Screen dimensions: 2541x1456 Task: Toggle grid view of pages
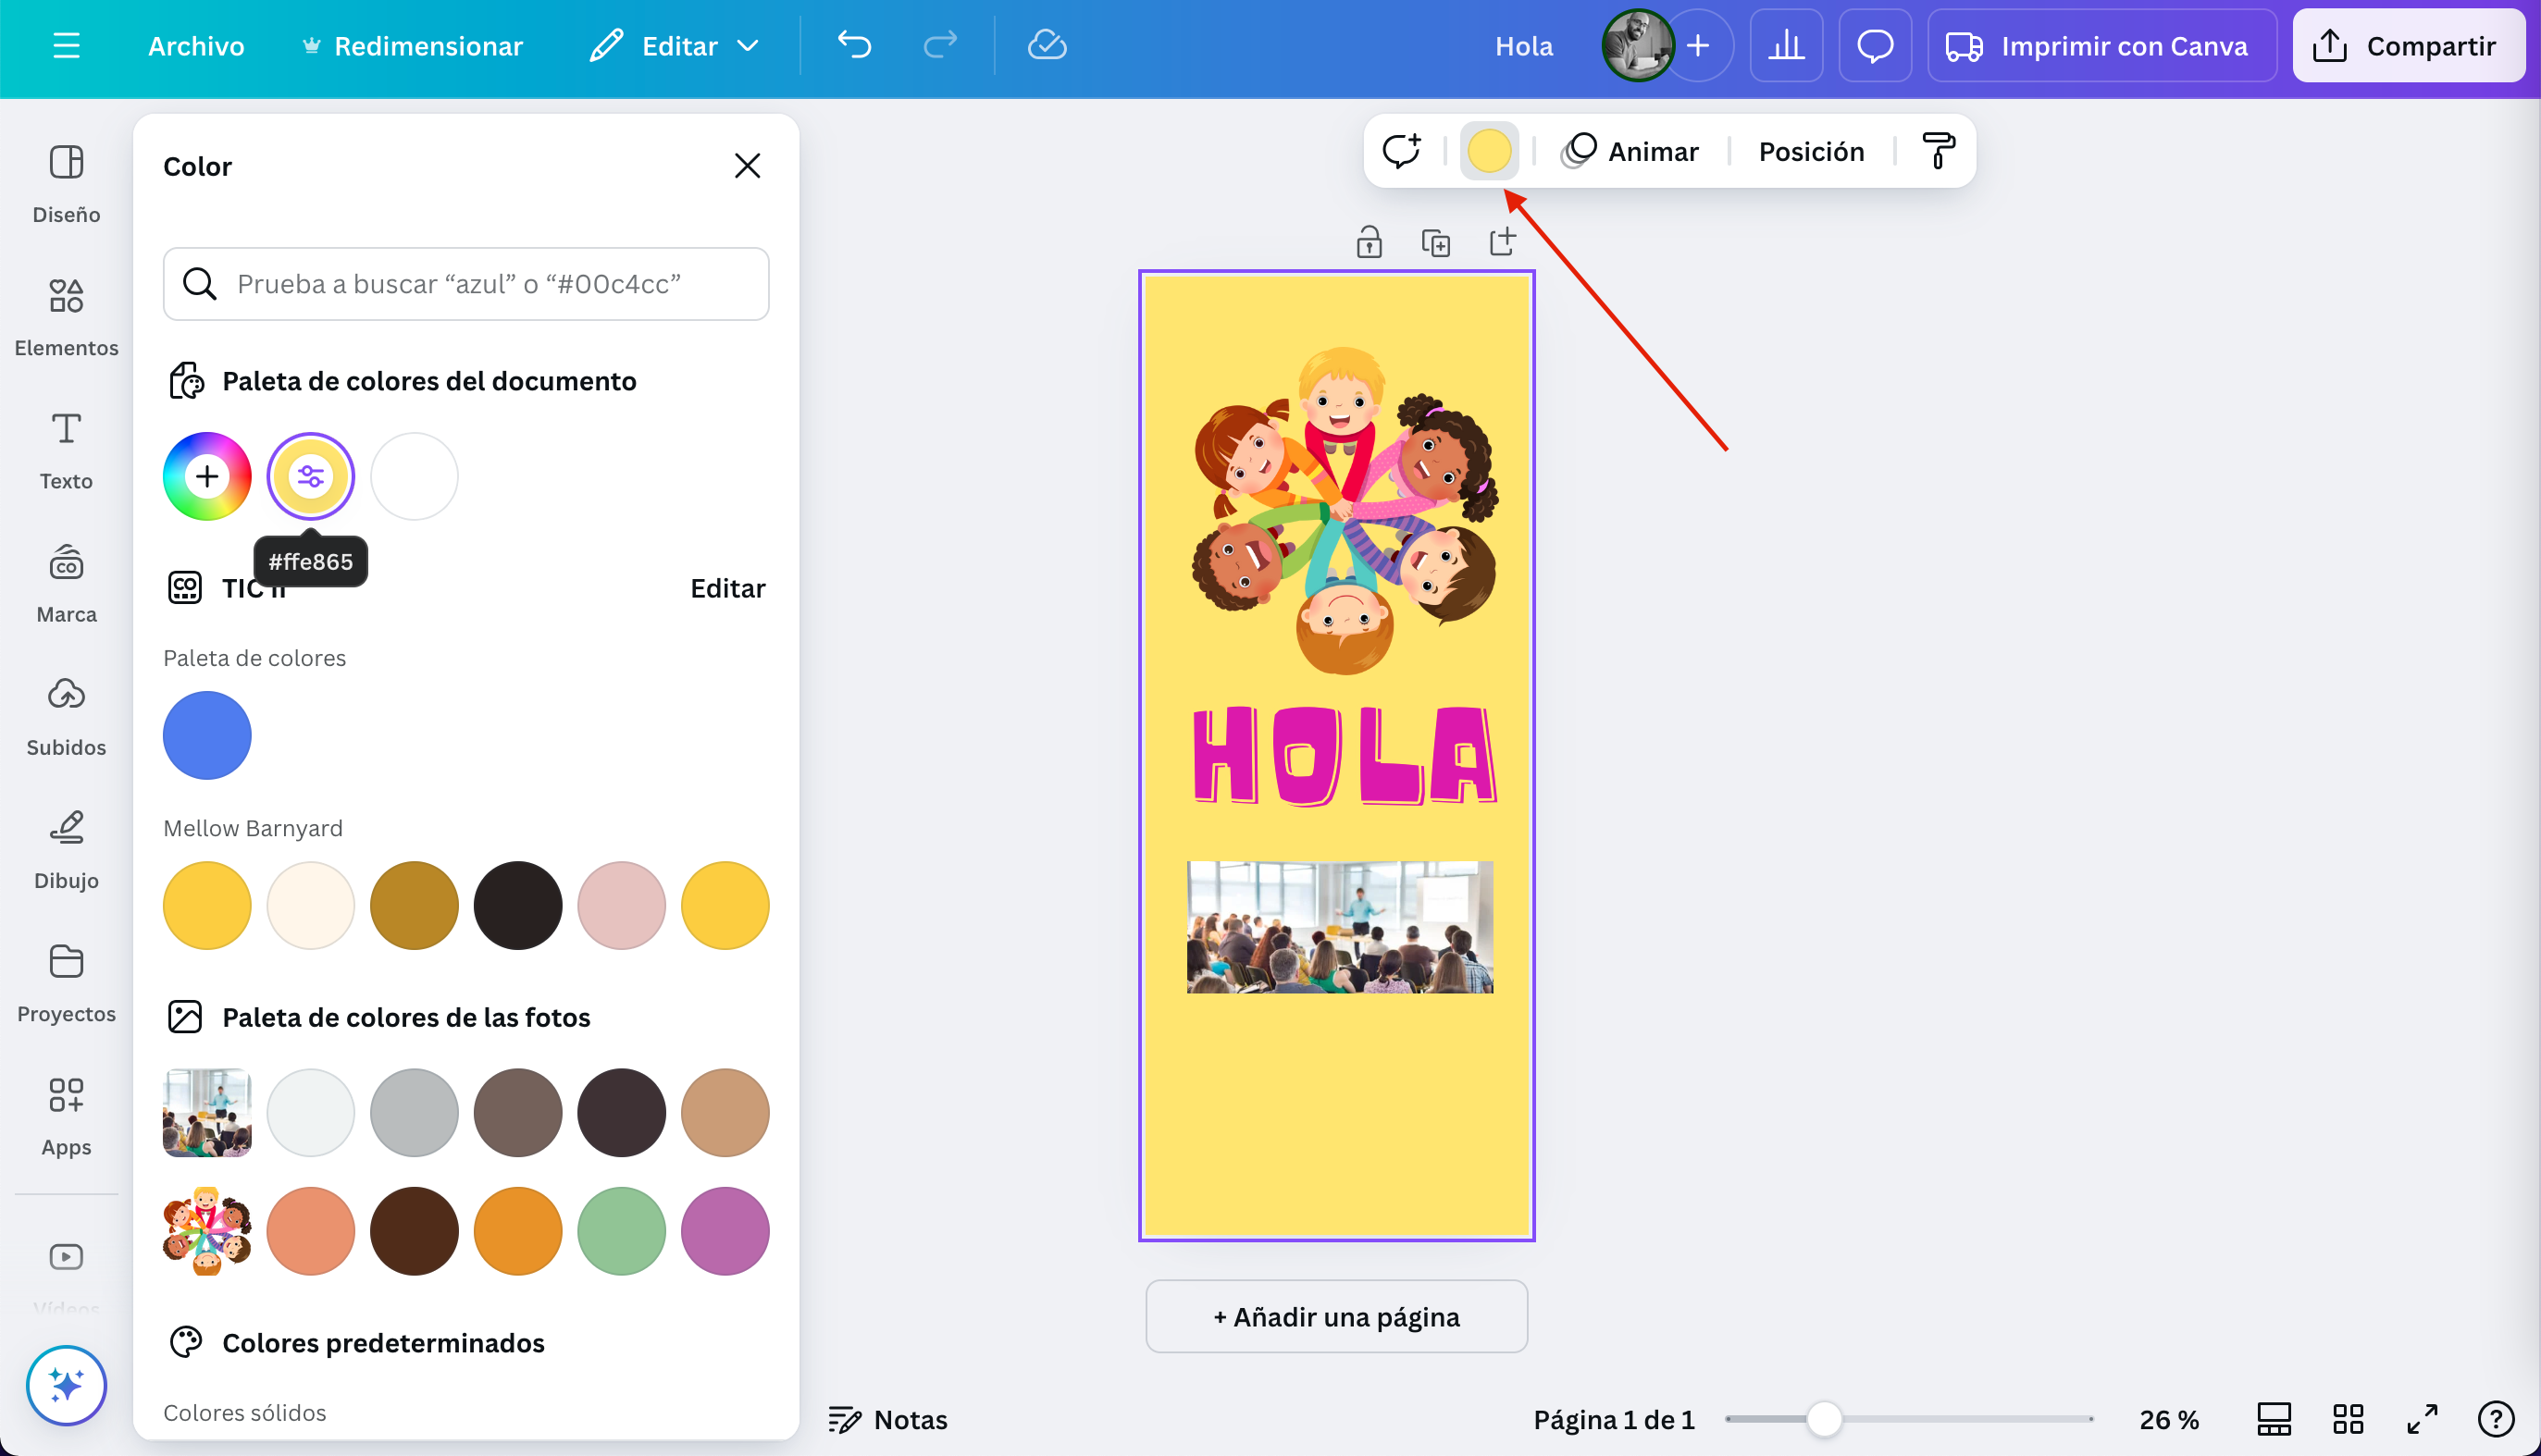(x=2347, y=1419)
